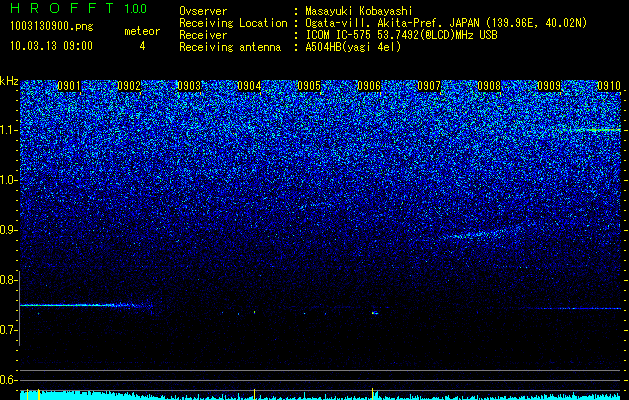Viewport: 629px width, 400px height.
Task: Click the bright signal line at 1.1 kHz near 0910
Action: tap(592, 130)
